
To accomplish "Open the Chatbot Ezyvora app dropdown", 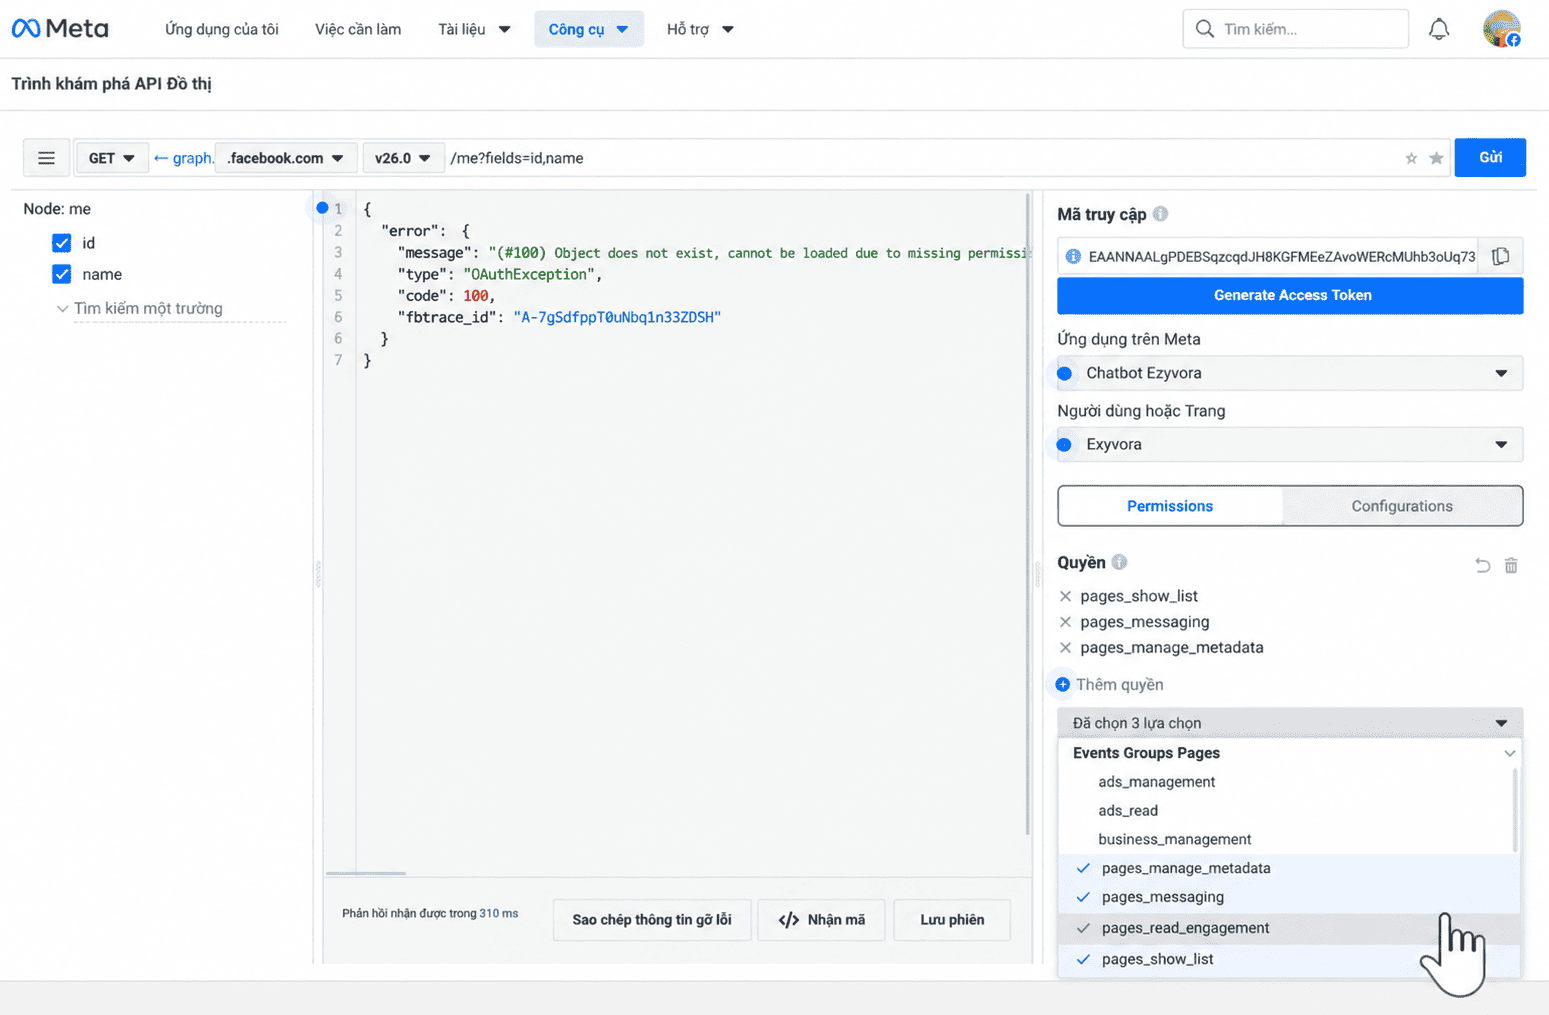I will [1290, 373].
